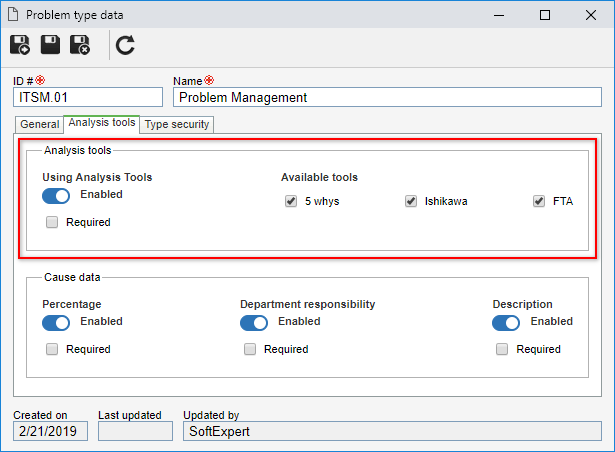Check Required under Description
The width and height of the screenshot is (615, 452).
[x=502, y=349]
